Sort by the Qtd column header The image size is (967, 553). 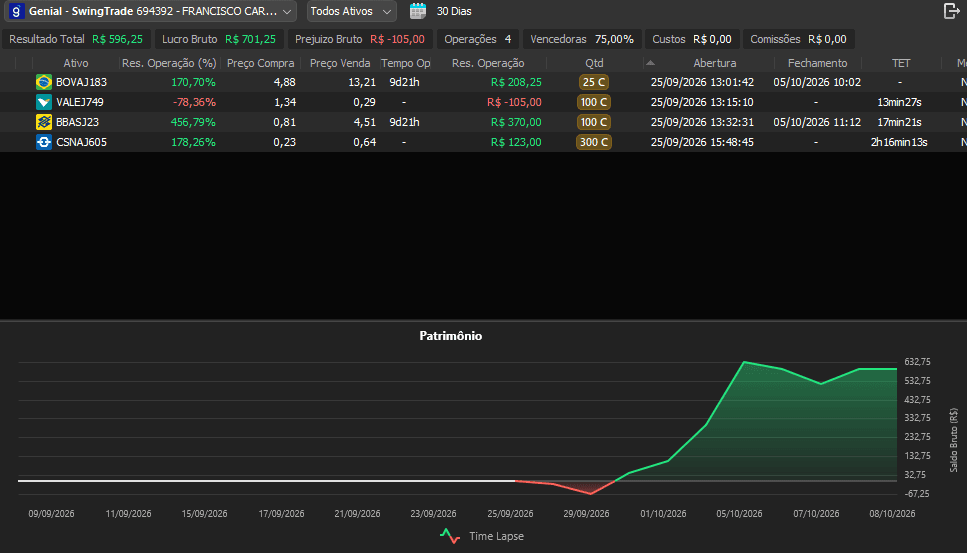(595, 63)
